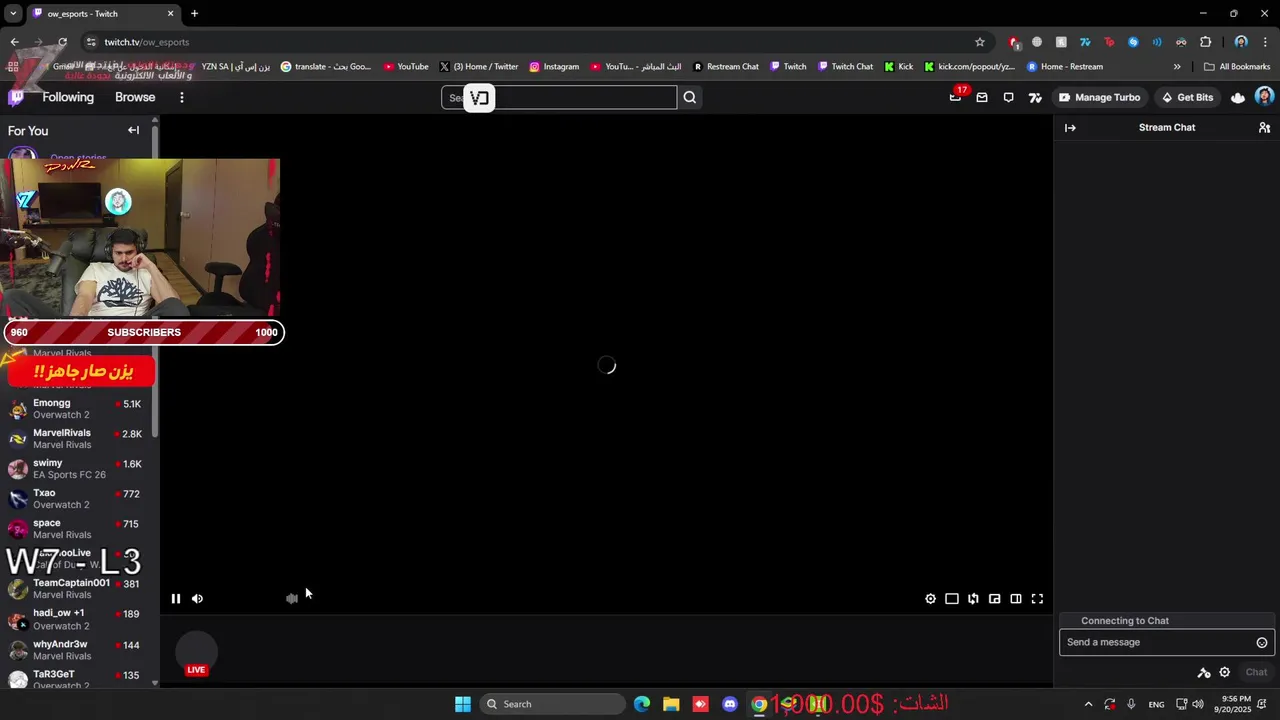Screen dimensions: 1280x720
Task: Open the YouTube bookmark
Action: 406,67
